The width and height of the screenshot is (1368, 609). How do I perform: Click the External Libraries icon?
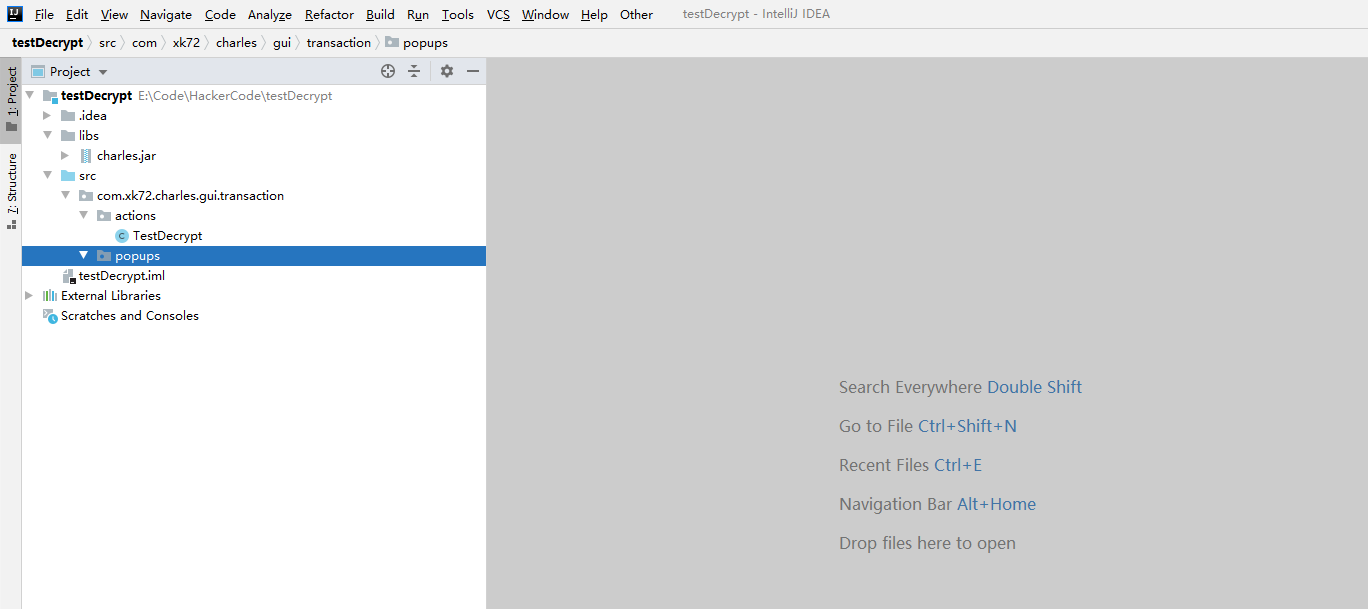(x=50, y=296)
